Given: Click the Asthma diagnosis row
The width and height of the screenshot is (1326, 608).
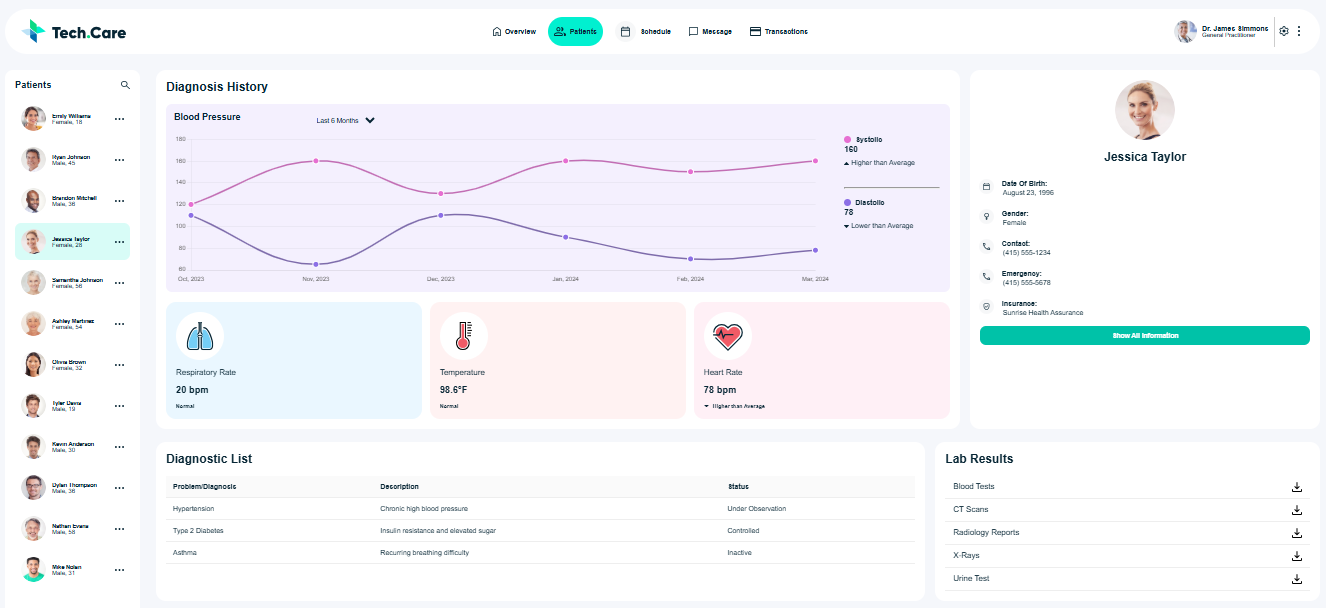Looking at the screenshot, I should tap(540, 553).
